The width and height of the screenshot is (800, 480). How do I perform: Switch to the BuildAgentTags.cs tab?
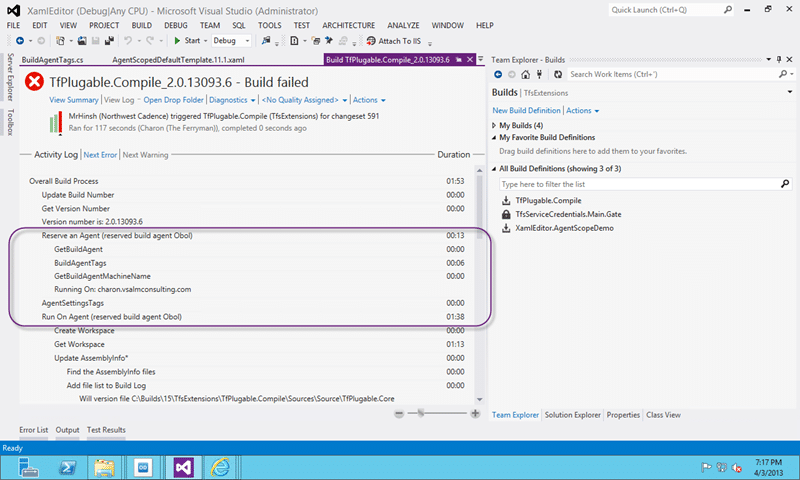(x=53, y=60)
